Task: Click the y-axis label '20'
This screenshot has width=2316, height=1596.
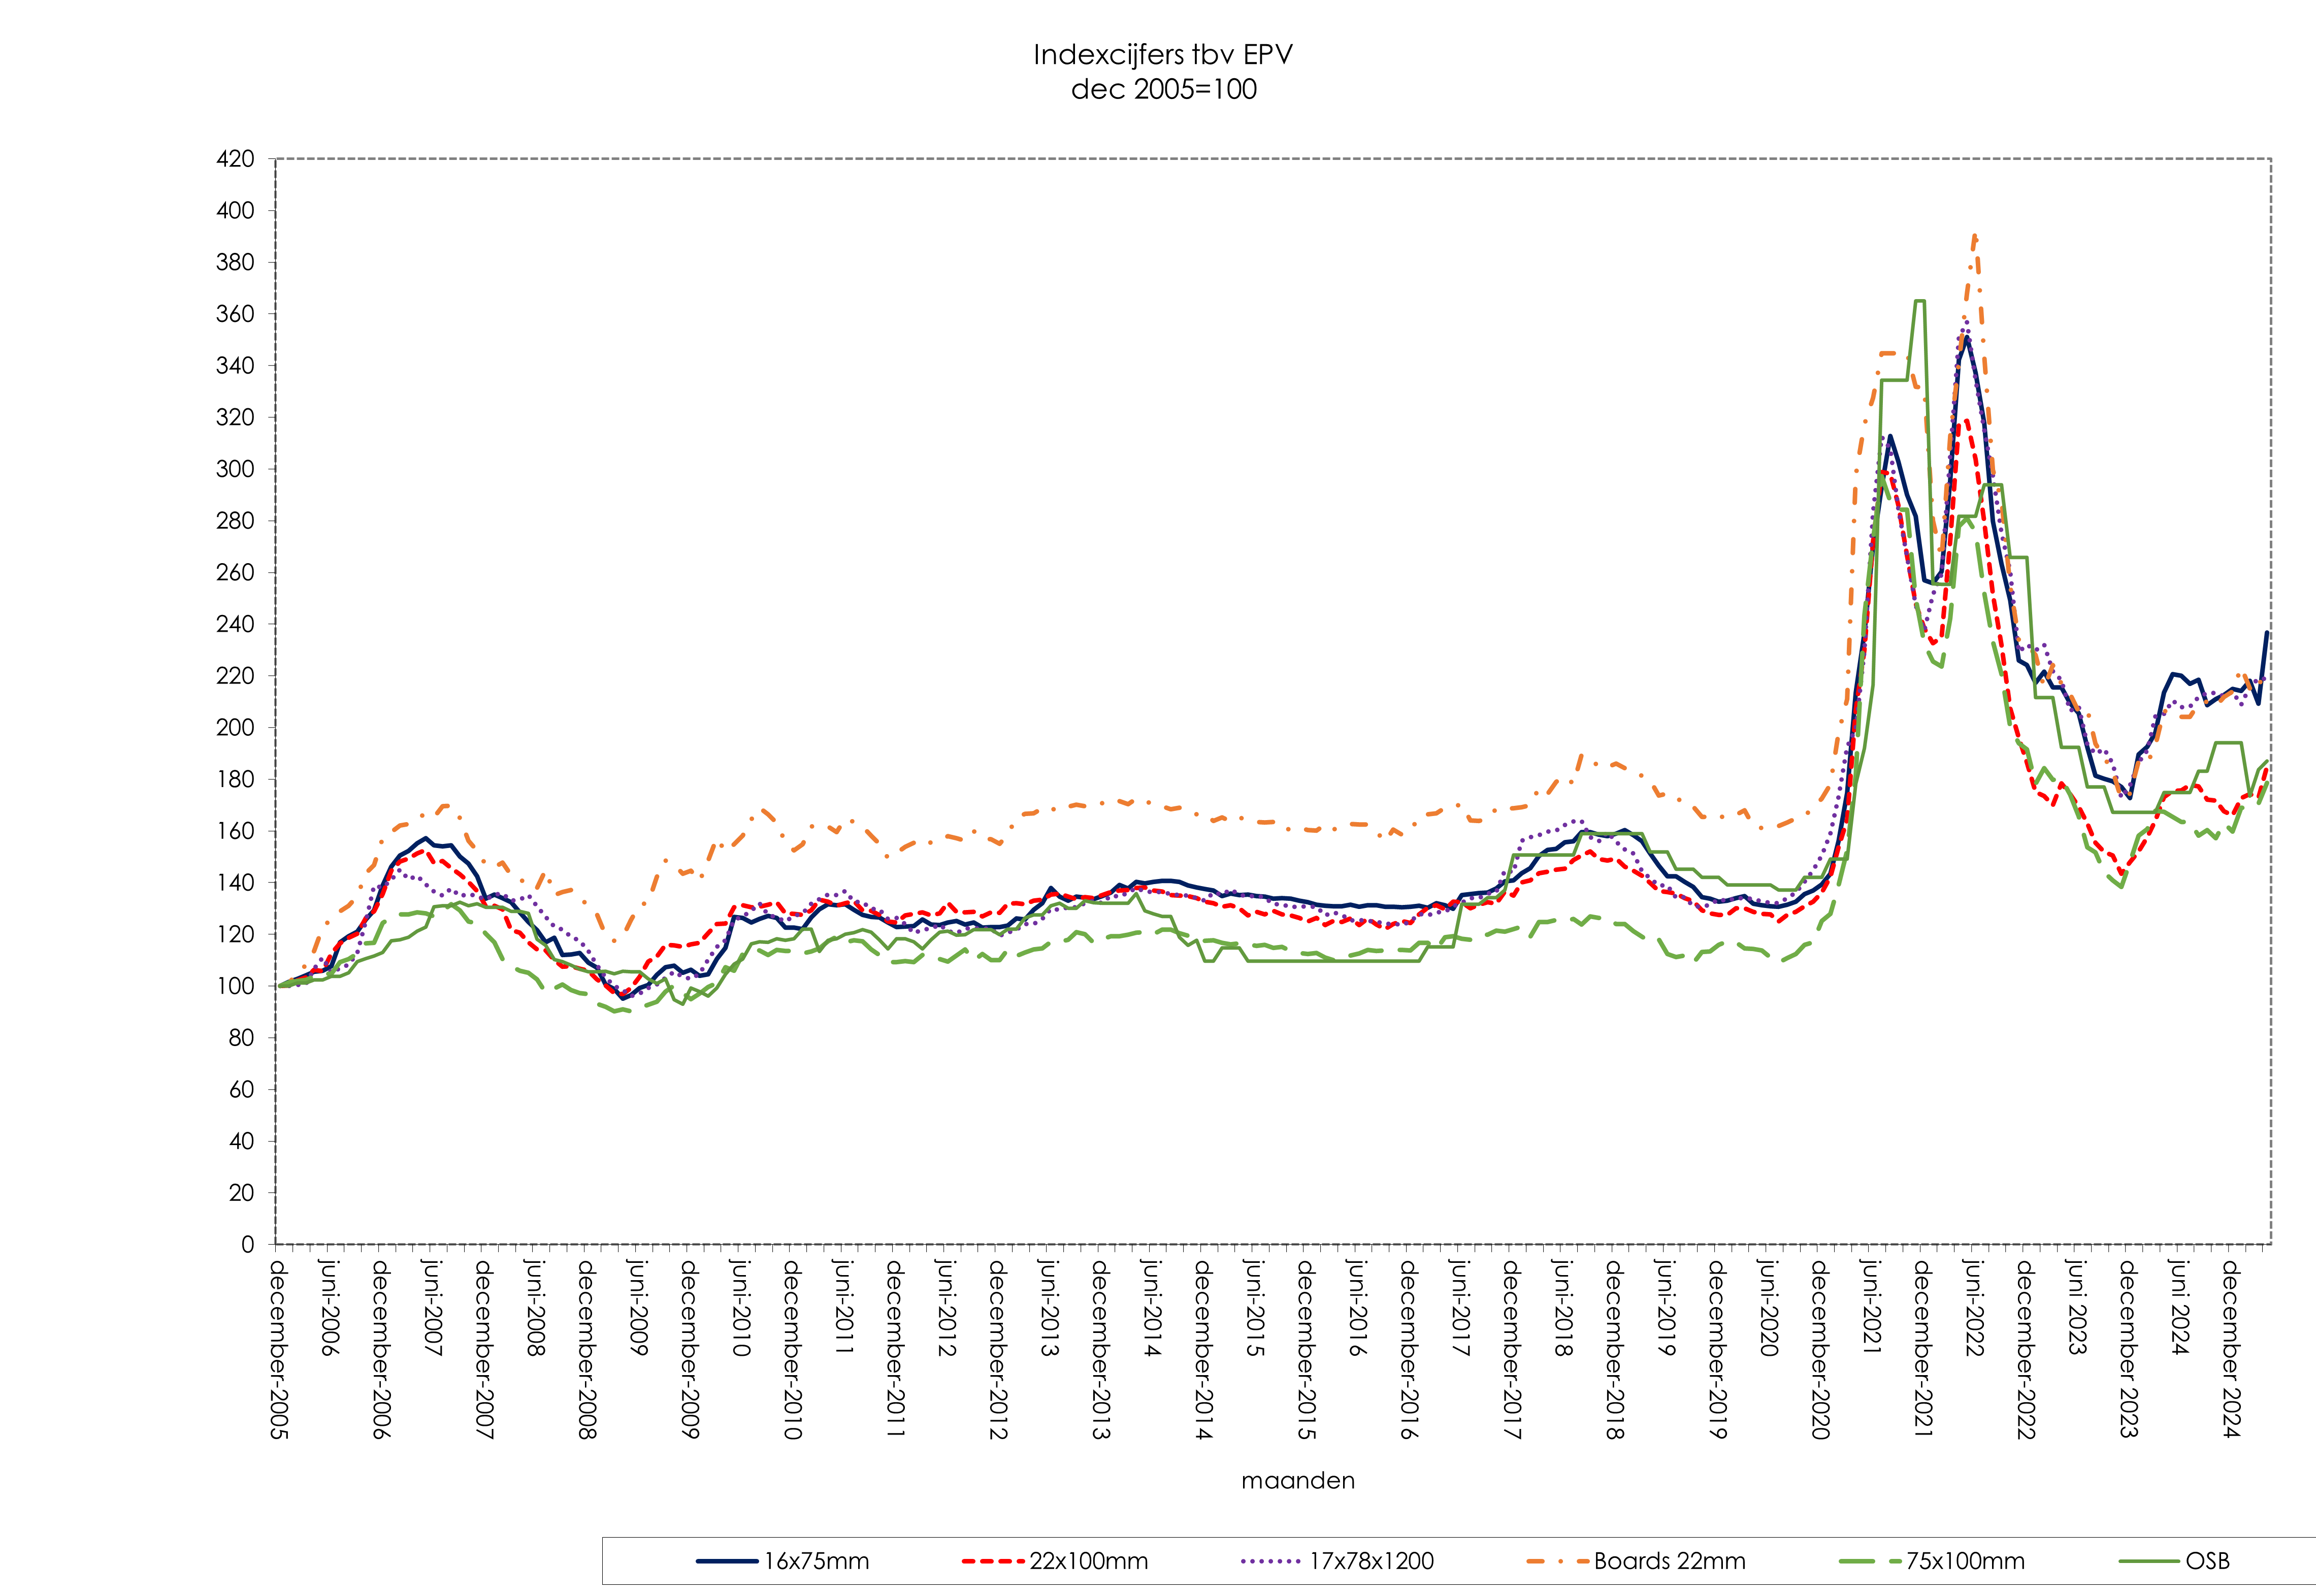Action: 242,1193
